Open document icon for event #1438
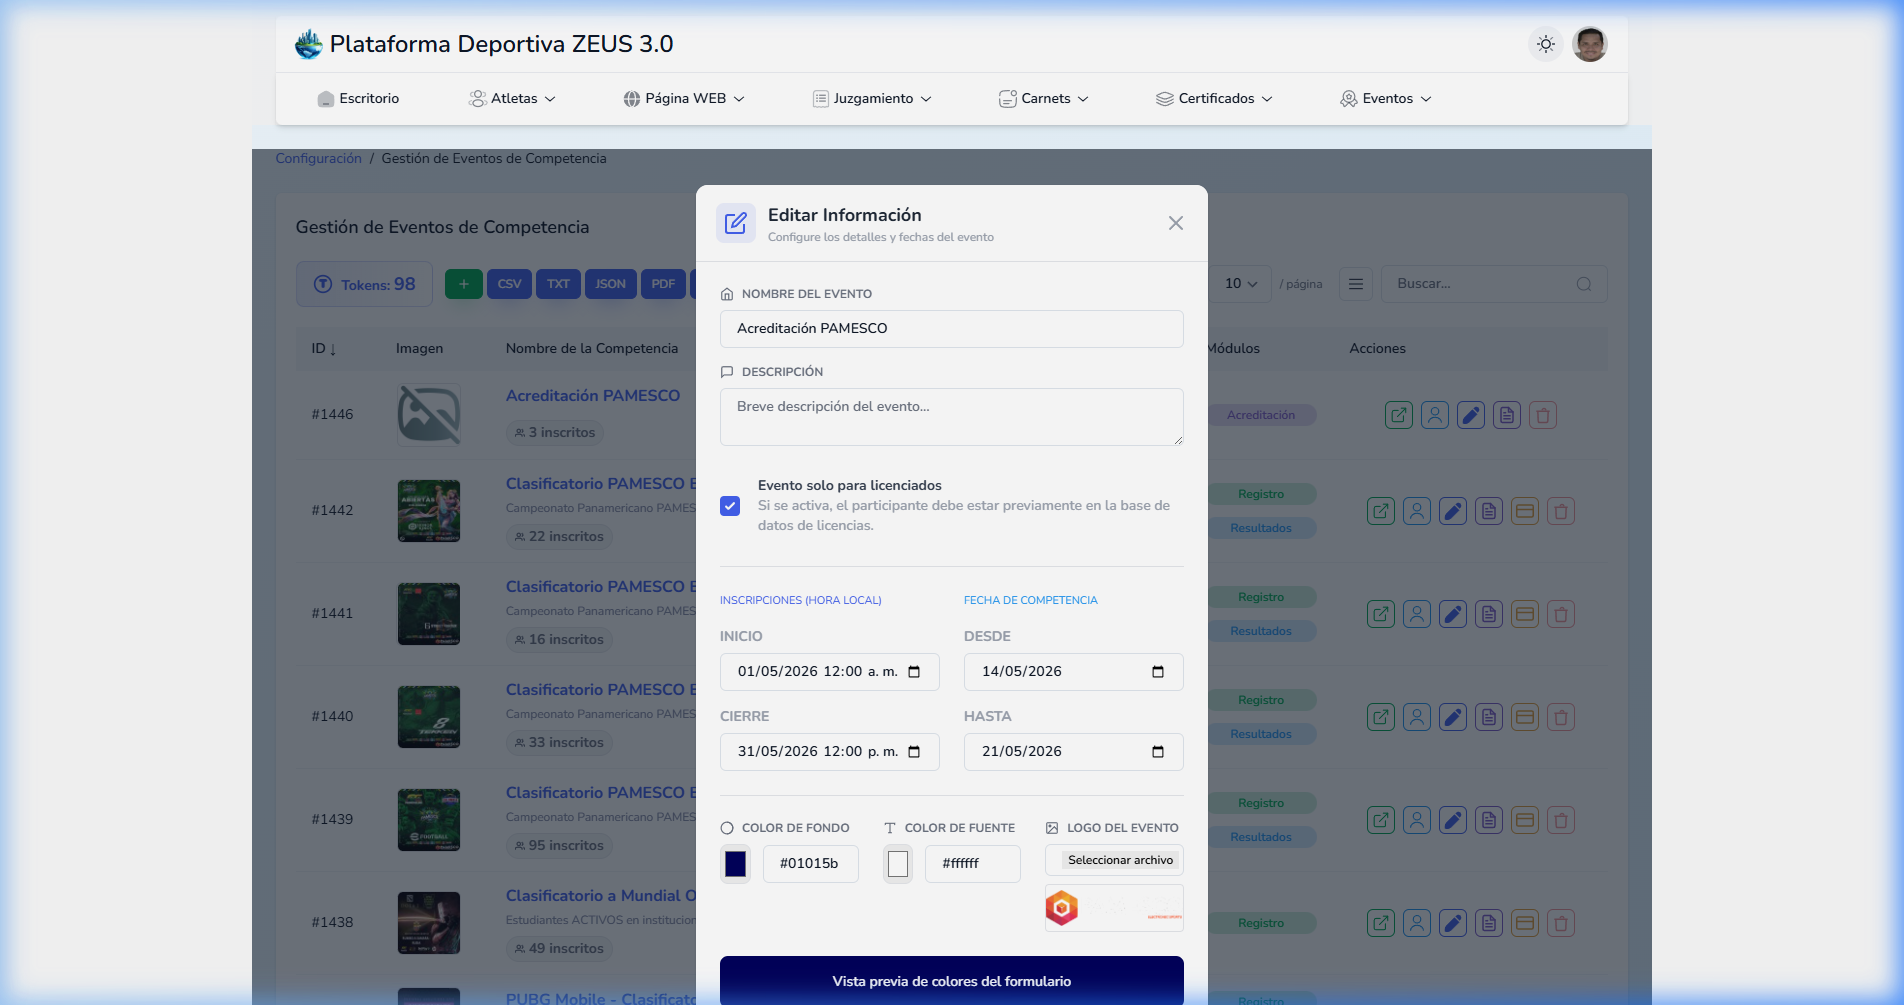This screenshot has height=1005, width=1904. coord(1489,923)
